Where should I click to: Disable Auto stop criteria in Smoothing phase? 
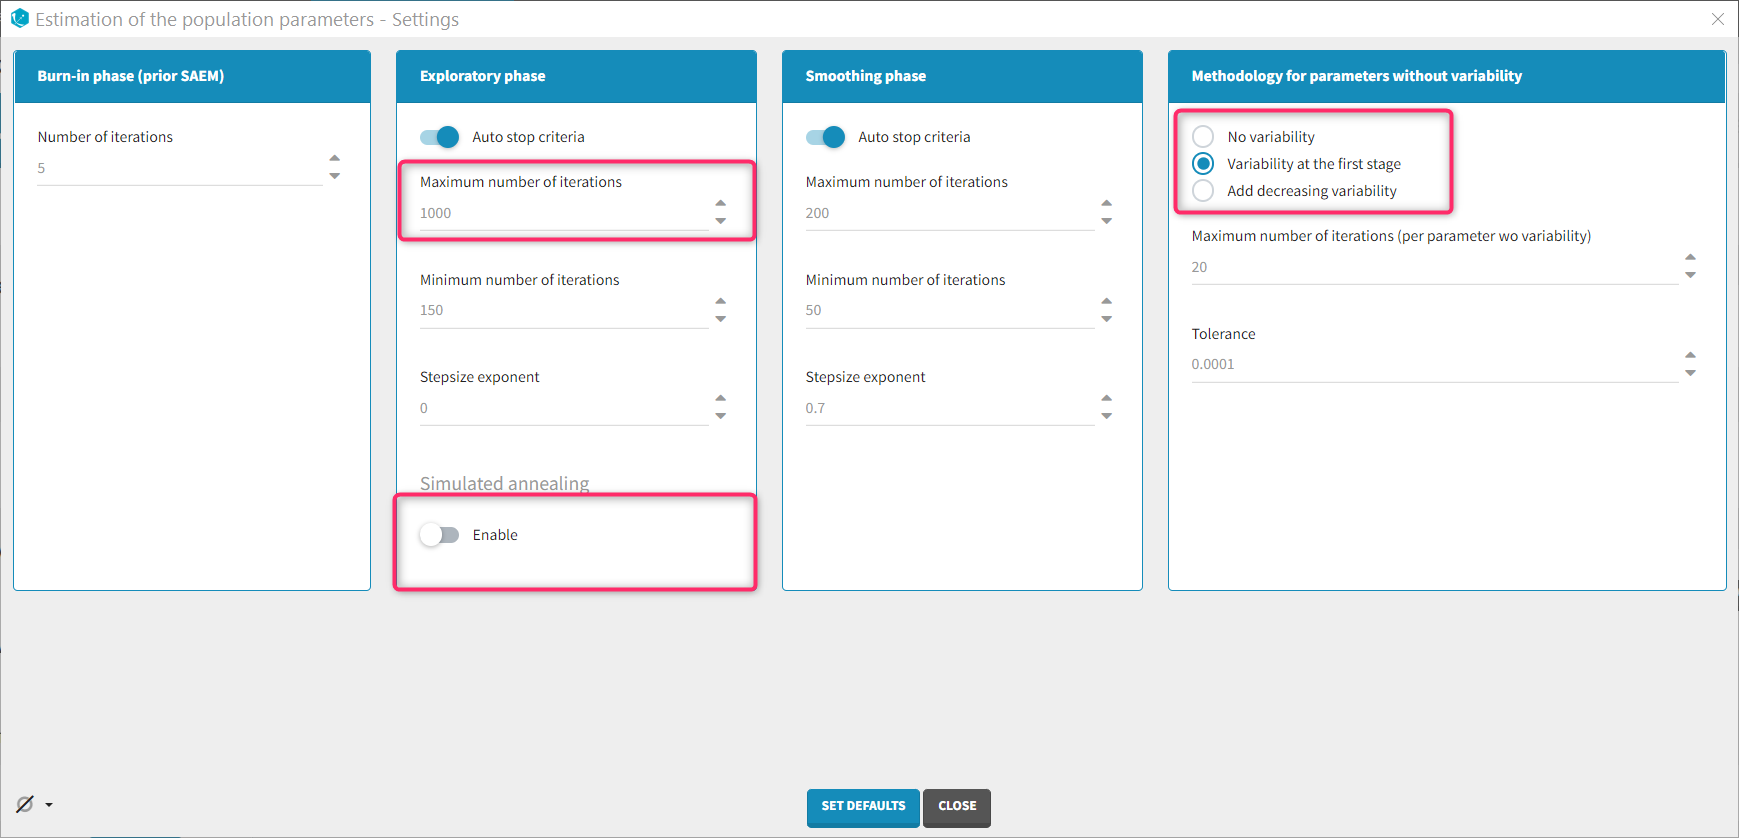[x=825, y=137]
